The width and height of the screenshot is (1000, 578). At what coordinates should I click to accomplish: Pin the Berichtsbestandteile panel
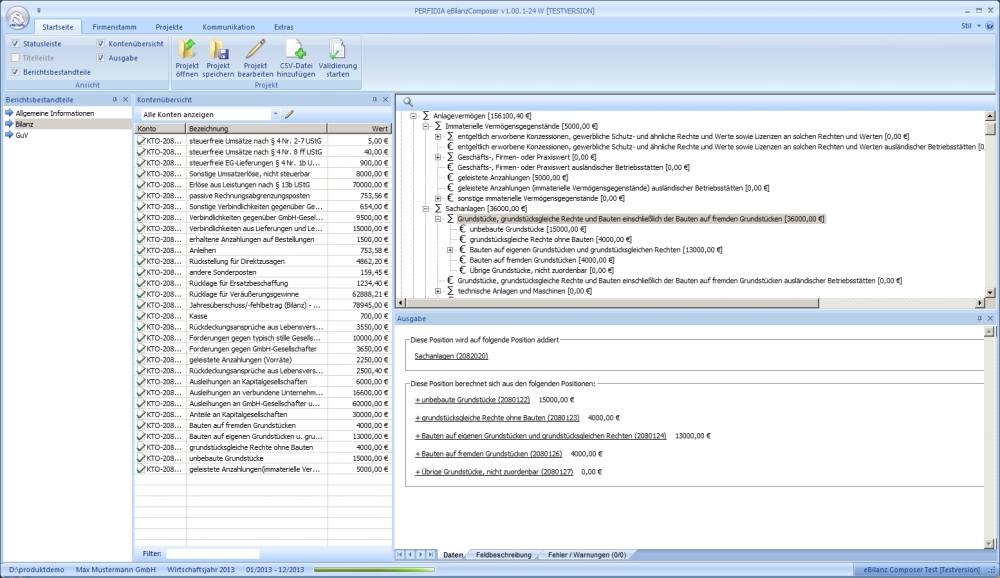click(115, 100)
